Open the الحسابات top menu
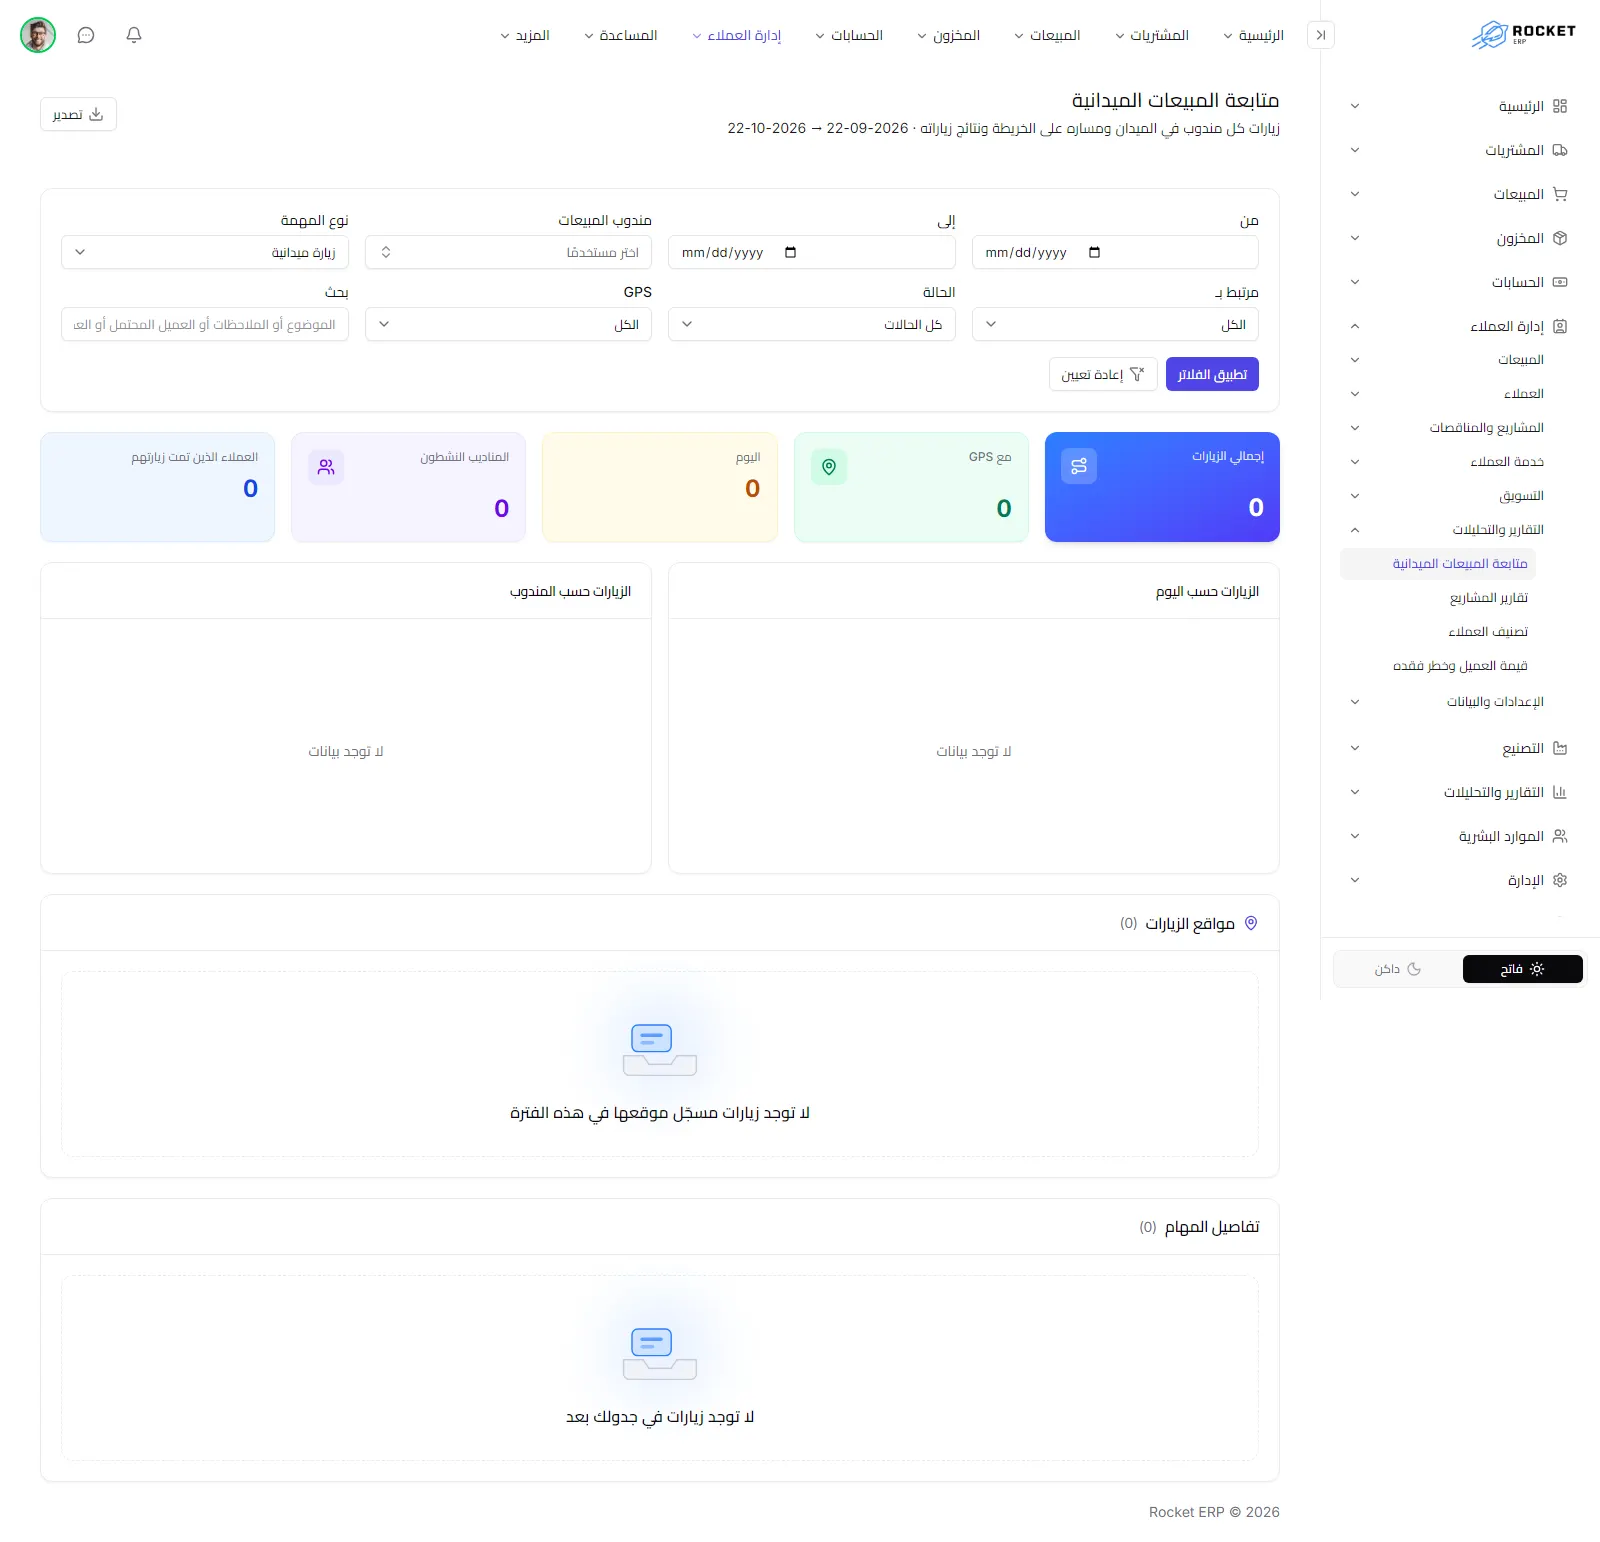The width and height of the screenshot is (1600, 1542). tap(849, 35)
